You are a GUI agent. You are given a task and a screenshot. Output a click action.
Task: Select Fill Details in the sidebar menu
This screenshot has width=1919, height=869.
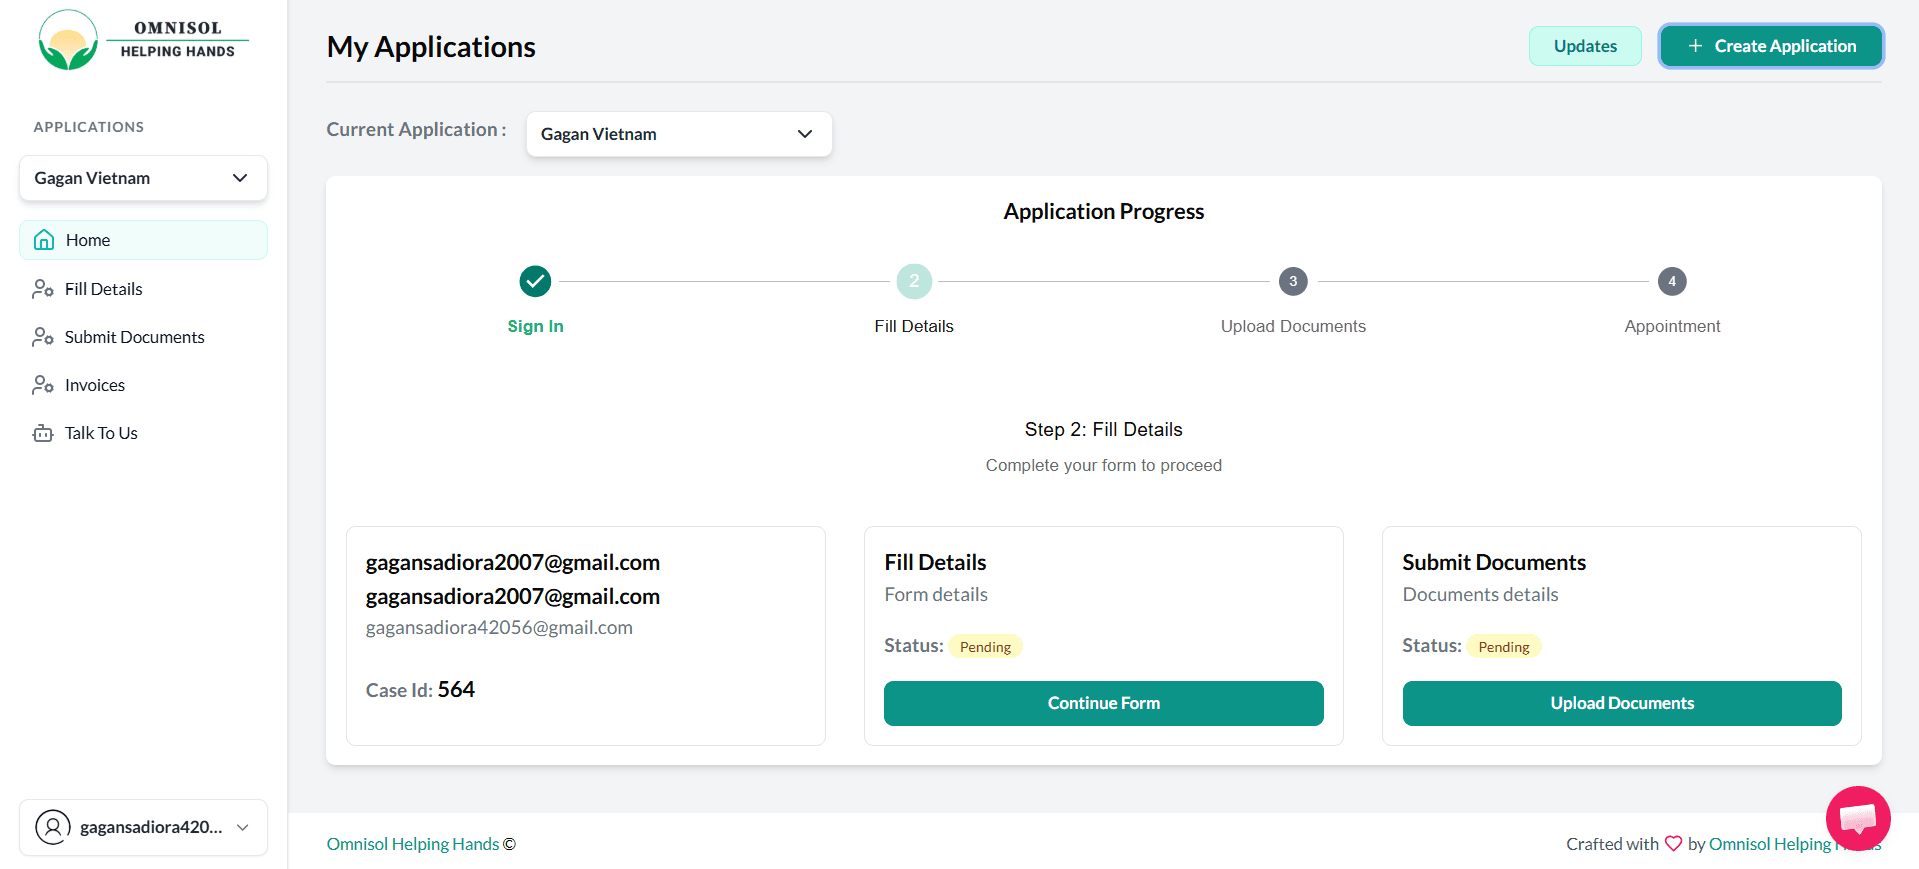pos(102,288)
